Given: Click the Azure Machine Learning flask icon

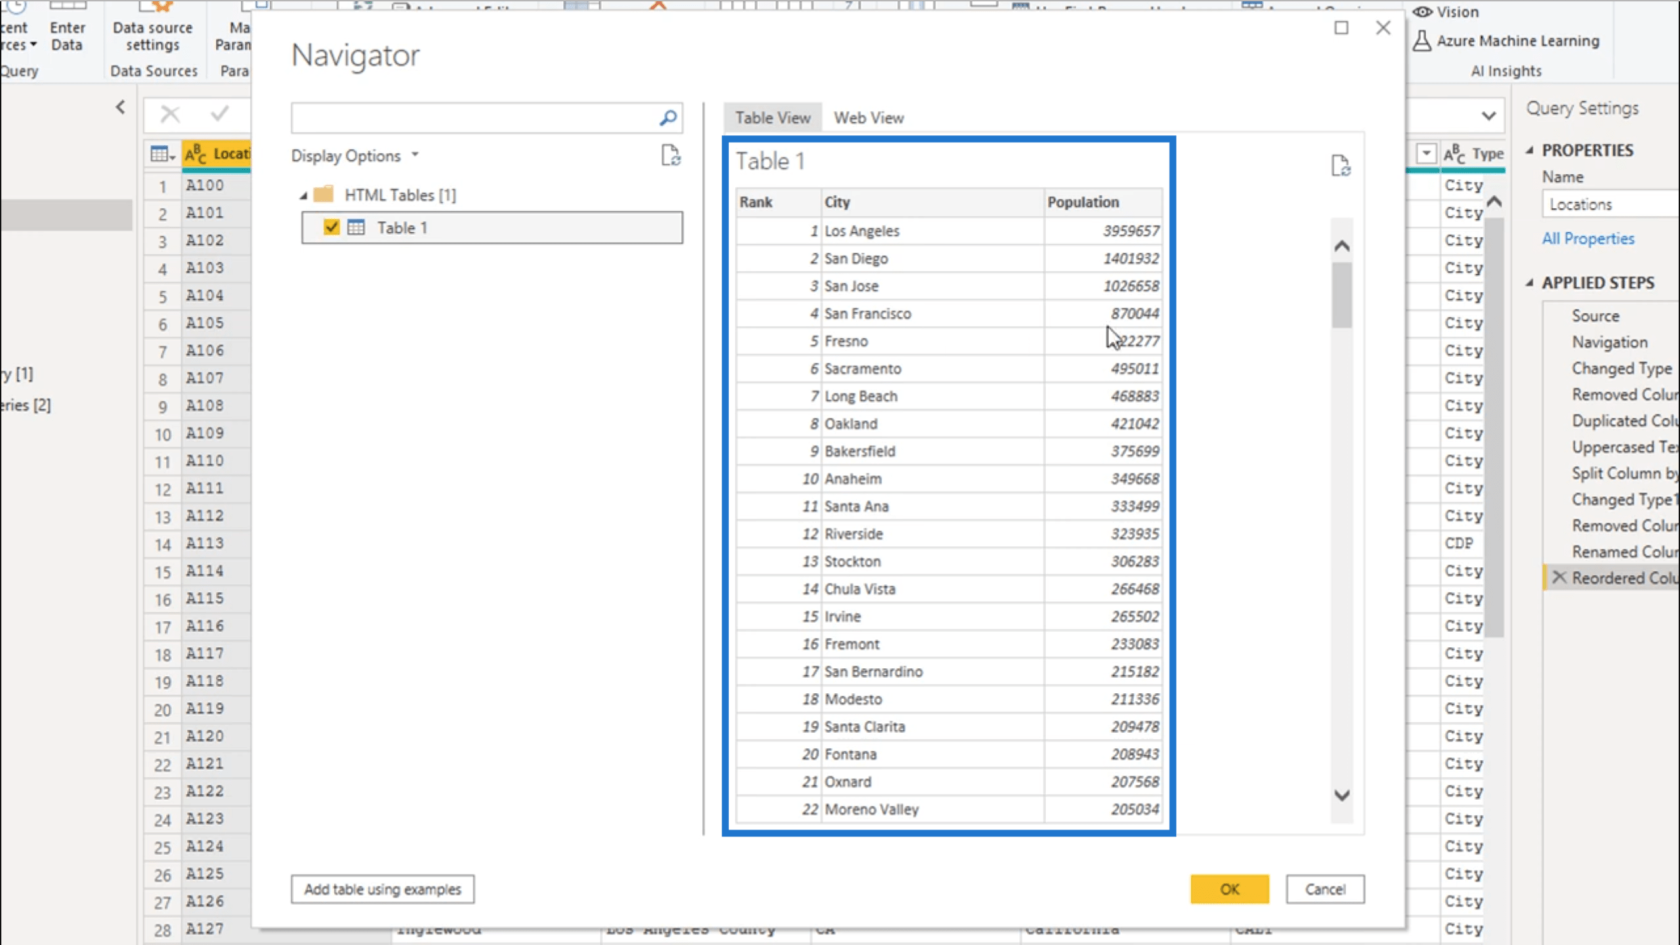Looking at the screenshot, I should coord(1421,41).
